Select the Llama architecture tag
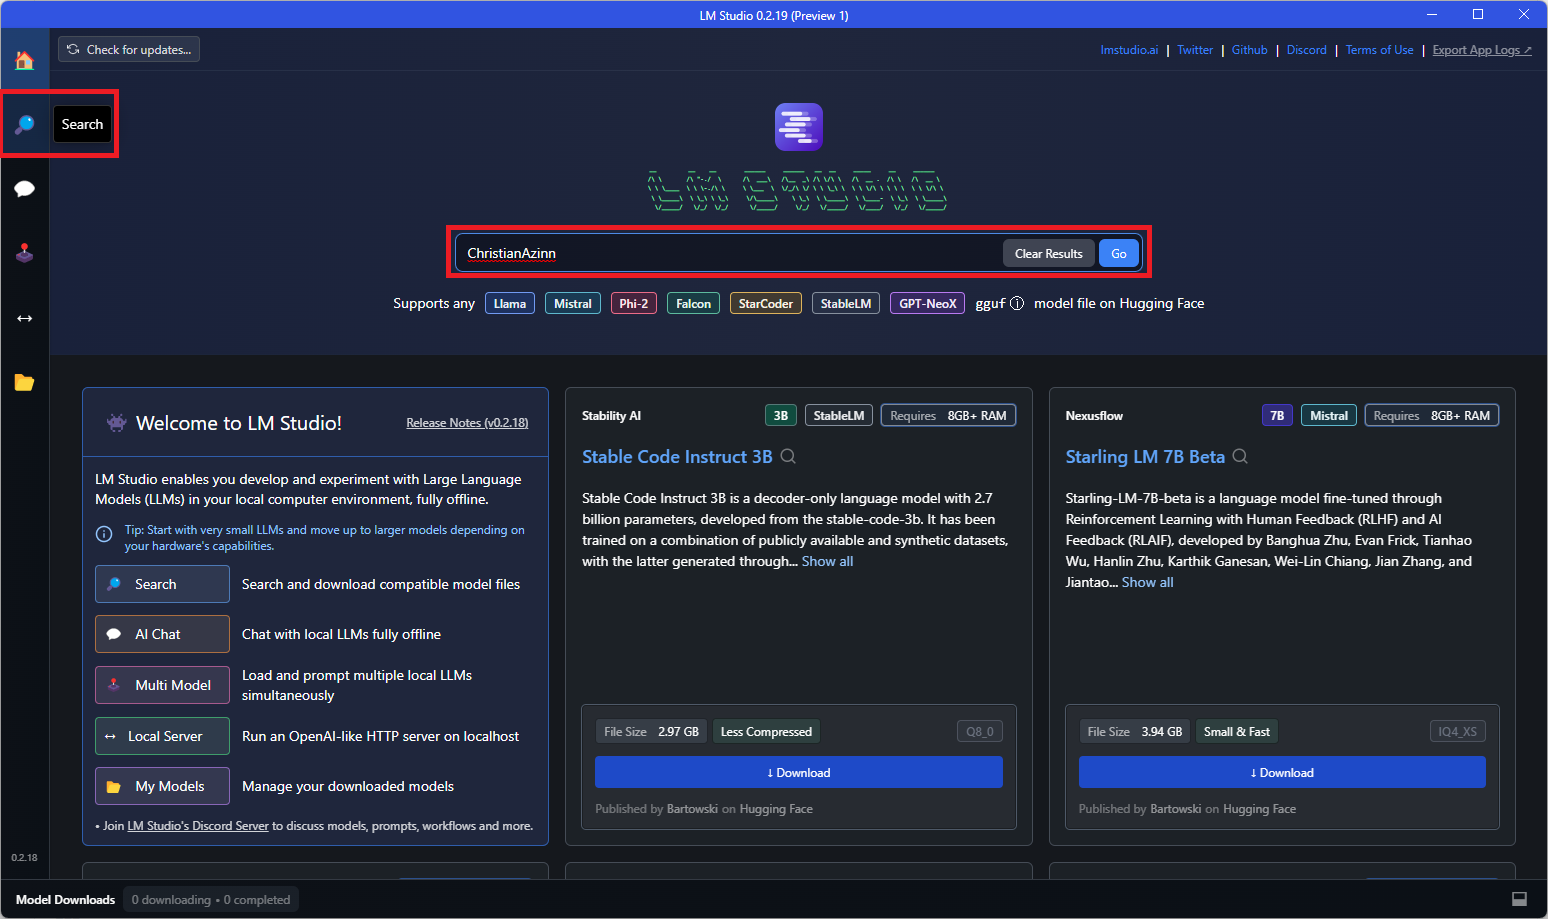The width and height of the screenshot is (1548, 919). tap(509, 304)
